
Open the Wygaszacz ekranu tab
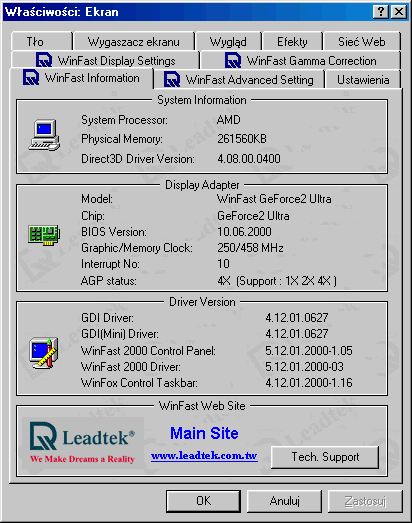134,41
